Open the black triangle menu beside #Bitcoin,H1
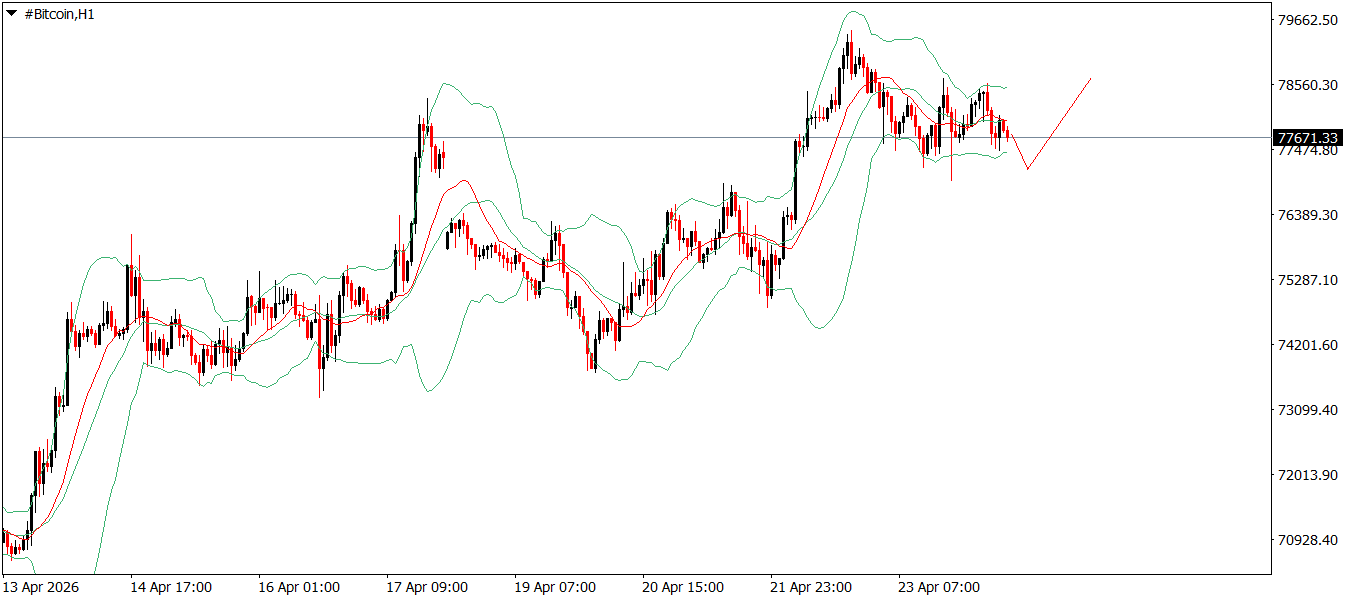 click(11, 14)
